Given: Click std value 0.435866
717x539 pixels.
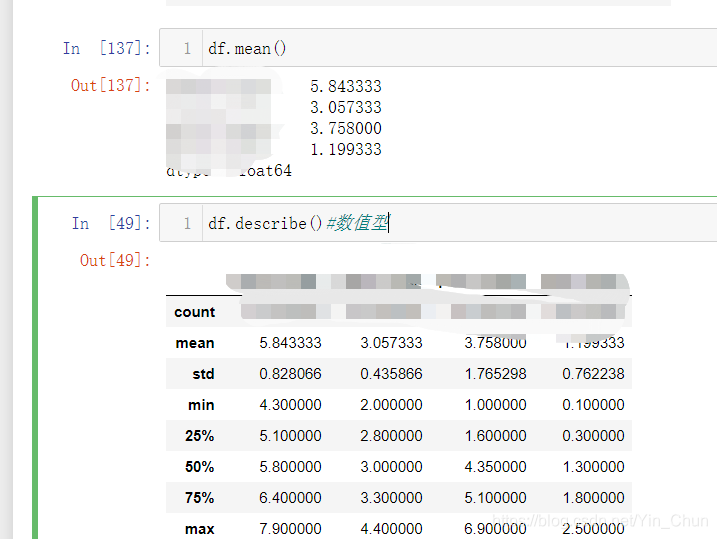Looking at the screenshot, I should 391,374.
